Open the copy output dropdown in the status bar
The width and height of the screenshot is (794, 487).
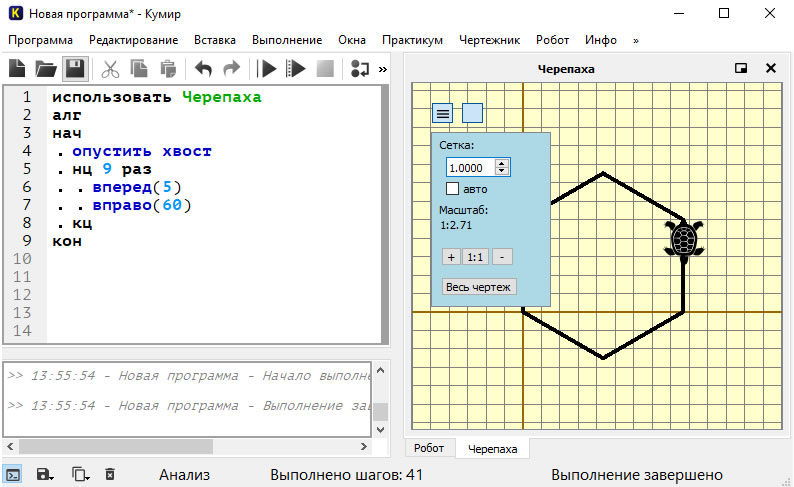[80, 475]
